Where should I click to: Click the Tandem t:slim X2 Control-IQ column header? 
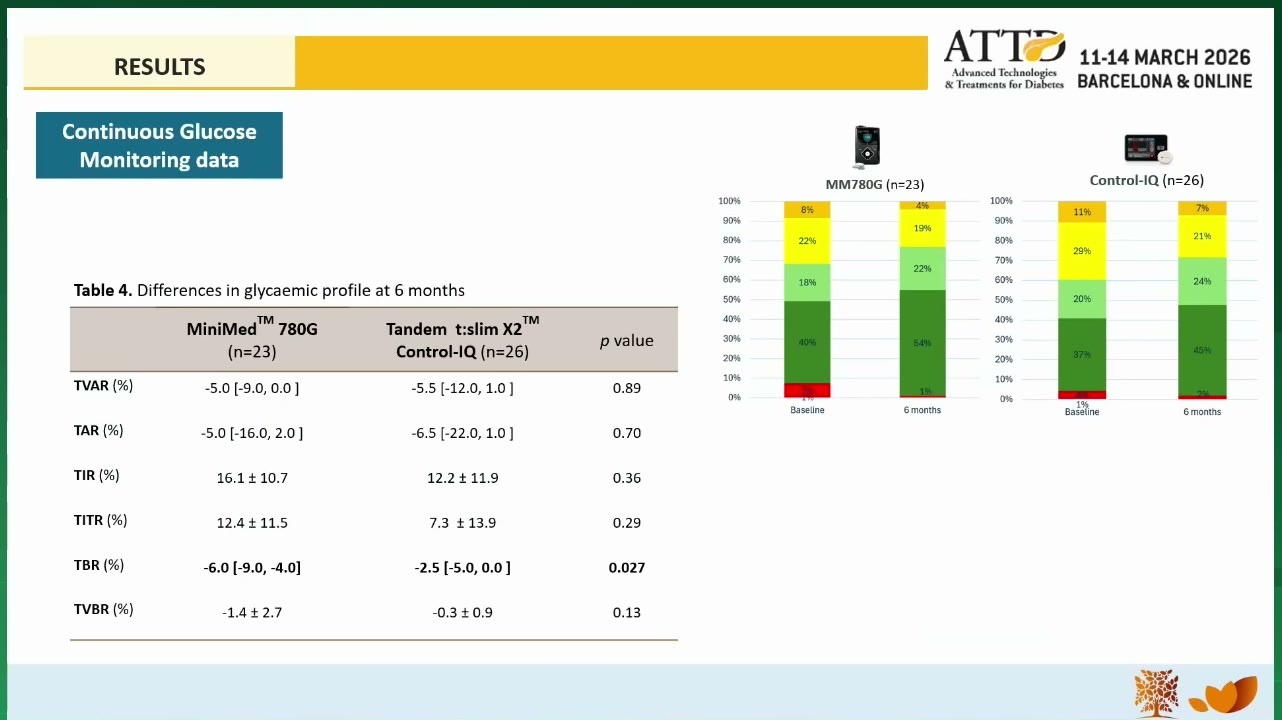463,339
